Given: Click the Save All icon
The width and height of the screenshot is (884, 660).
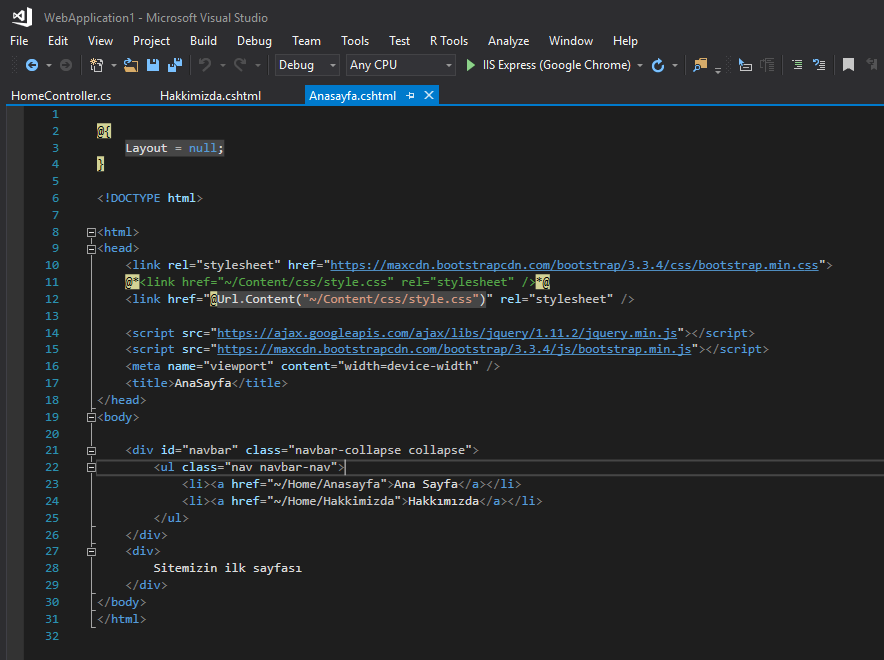Looking at the screenshot, I should tap(175, 65).
